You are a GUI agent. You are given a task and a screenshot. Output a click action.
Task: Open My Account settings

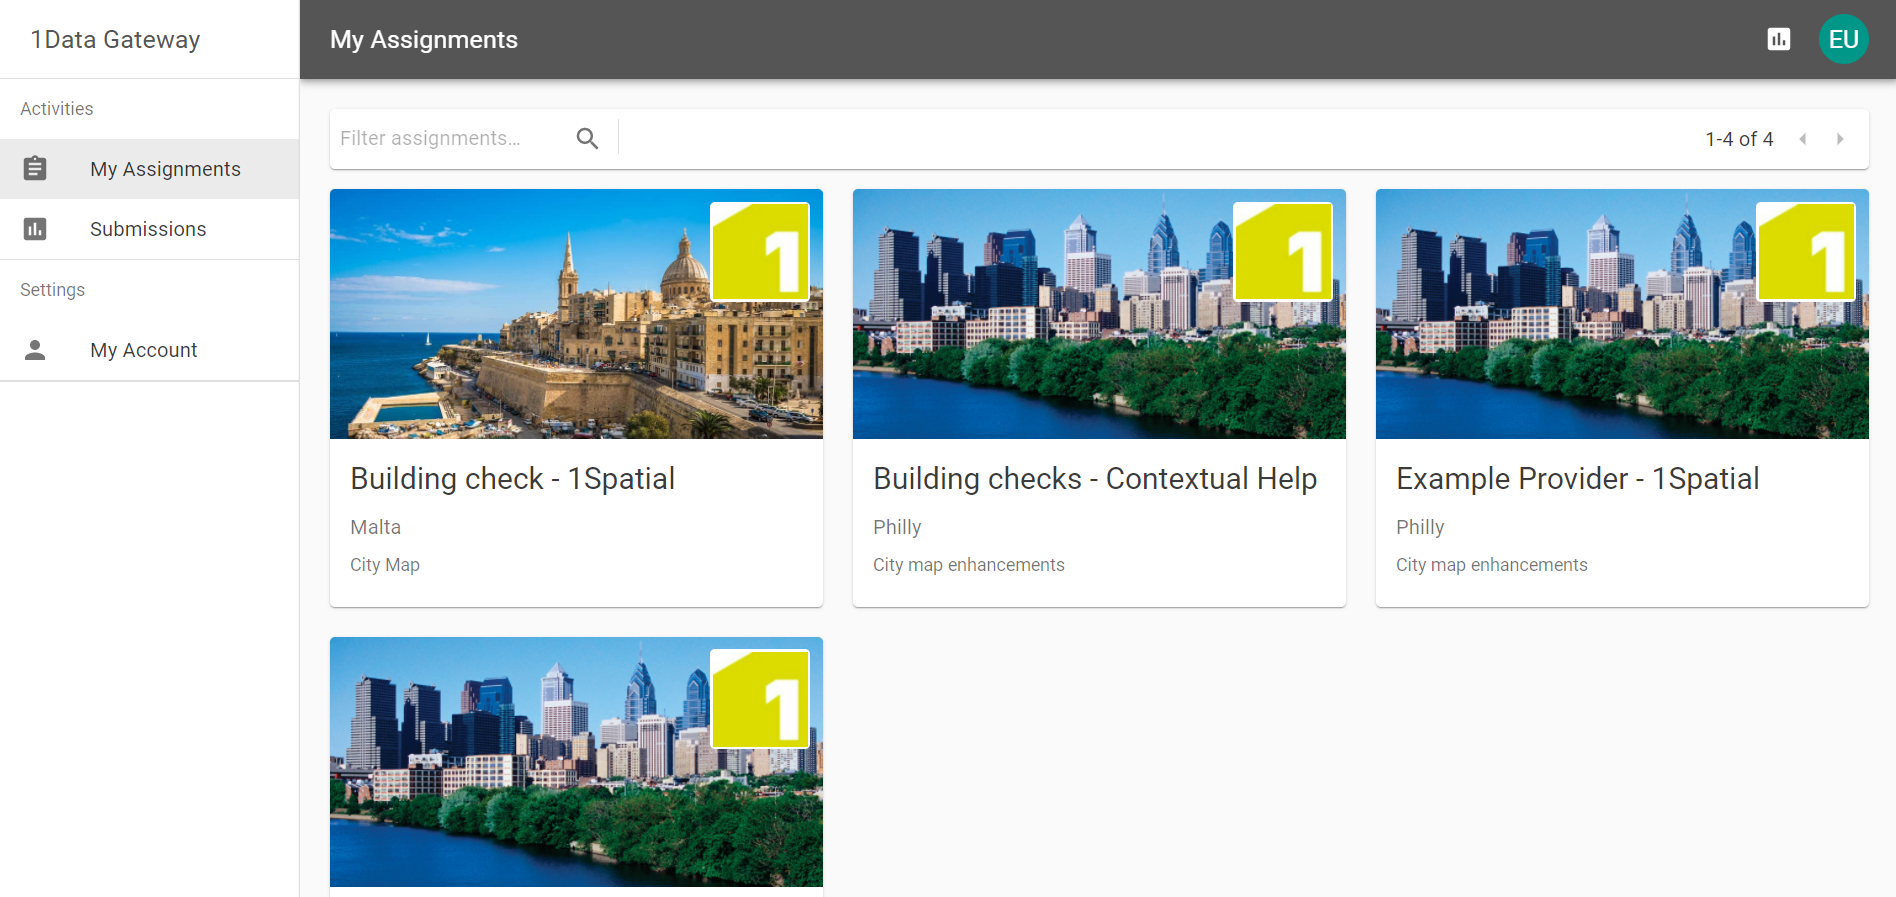(144, 350)
